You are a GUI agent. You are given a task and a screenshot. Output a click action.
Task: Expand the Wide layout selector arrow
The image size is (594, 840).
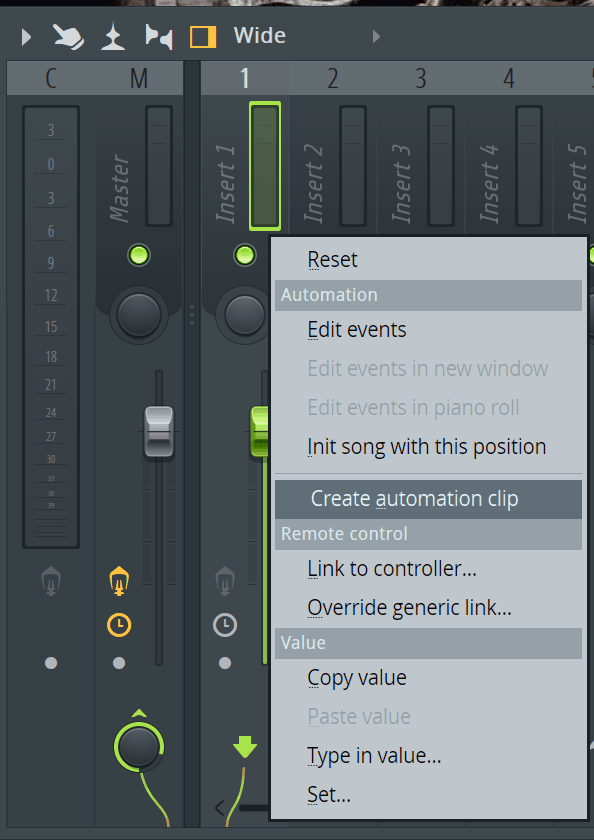click(x=376, y=36)
